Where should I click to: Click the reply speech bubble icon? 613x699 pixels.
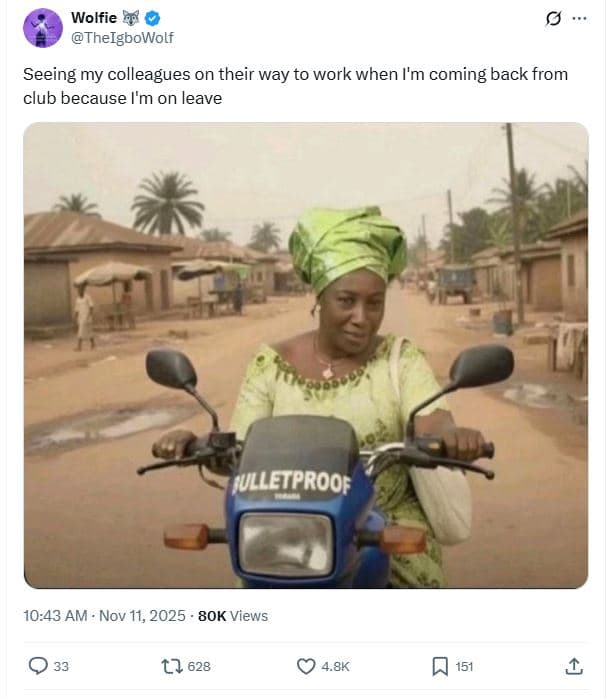(38, 666)
